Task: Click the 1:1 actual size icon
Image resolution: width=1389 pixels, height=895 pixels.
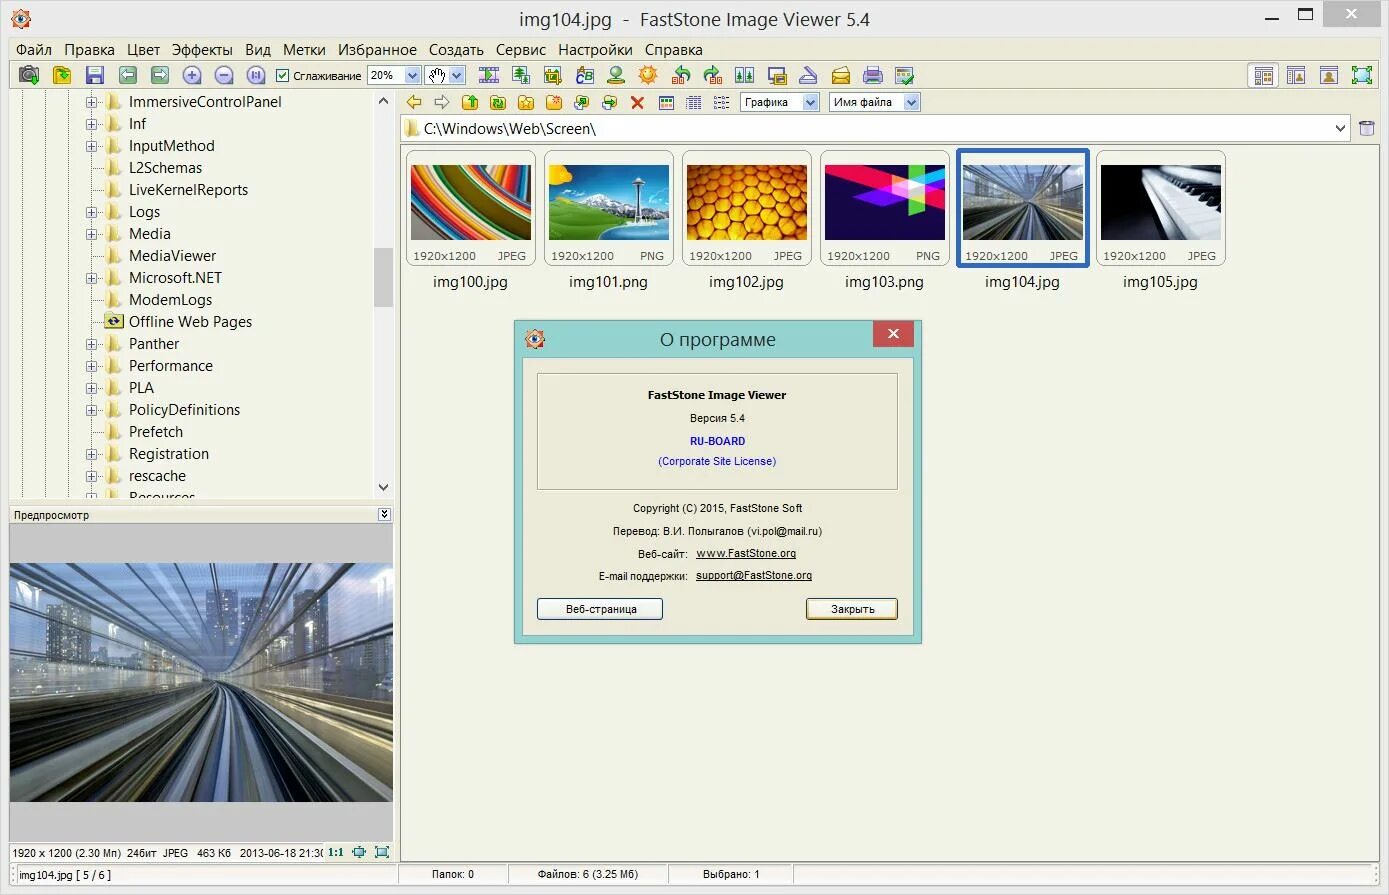Action: coord(336,853)
